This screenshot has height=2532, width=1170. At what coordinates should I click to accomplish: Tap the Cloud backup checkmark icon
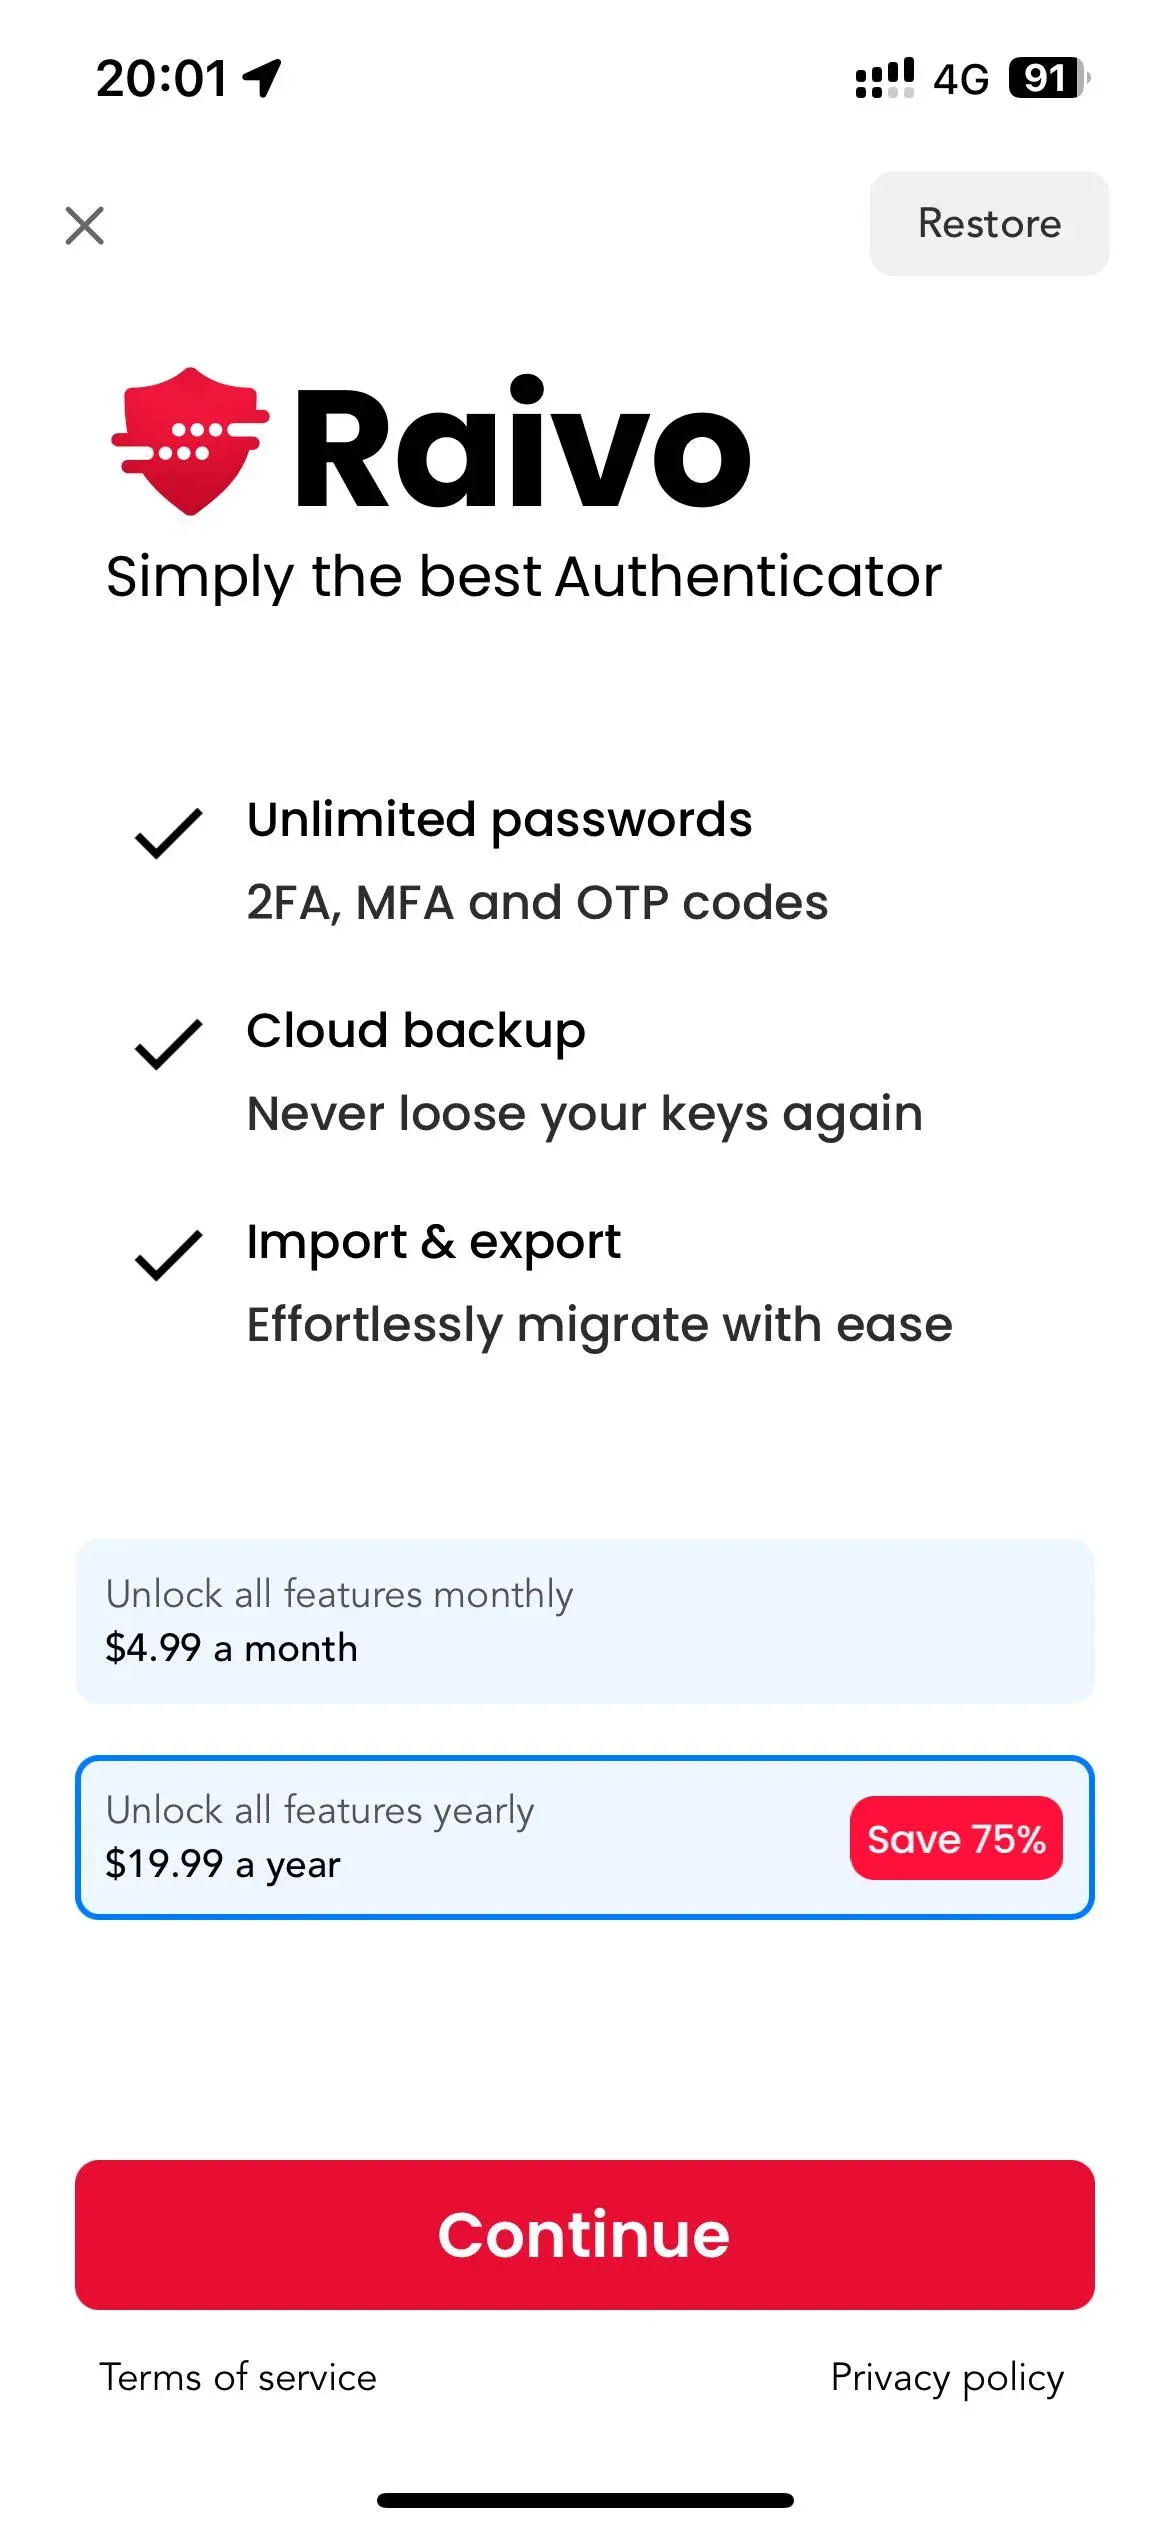(x=169, y=1044)
